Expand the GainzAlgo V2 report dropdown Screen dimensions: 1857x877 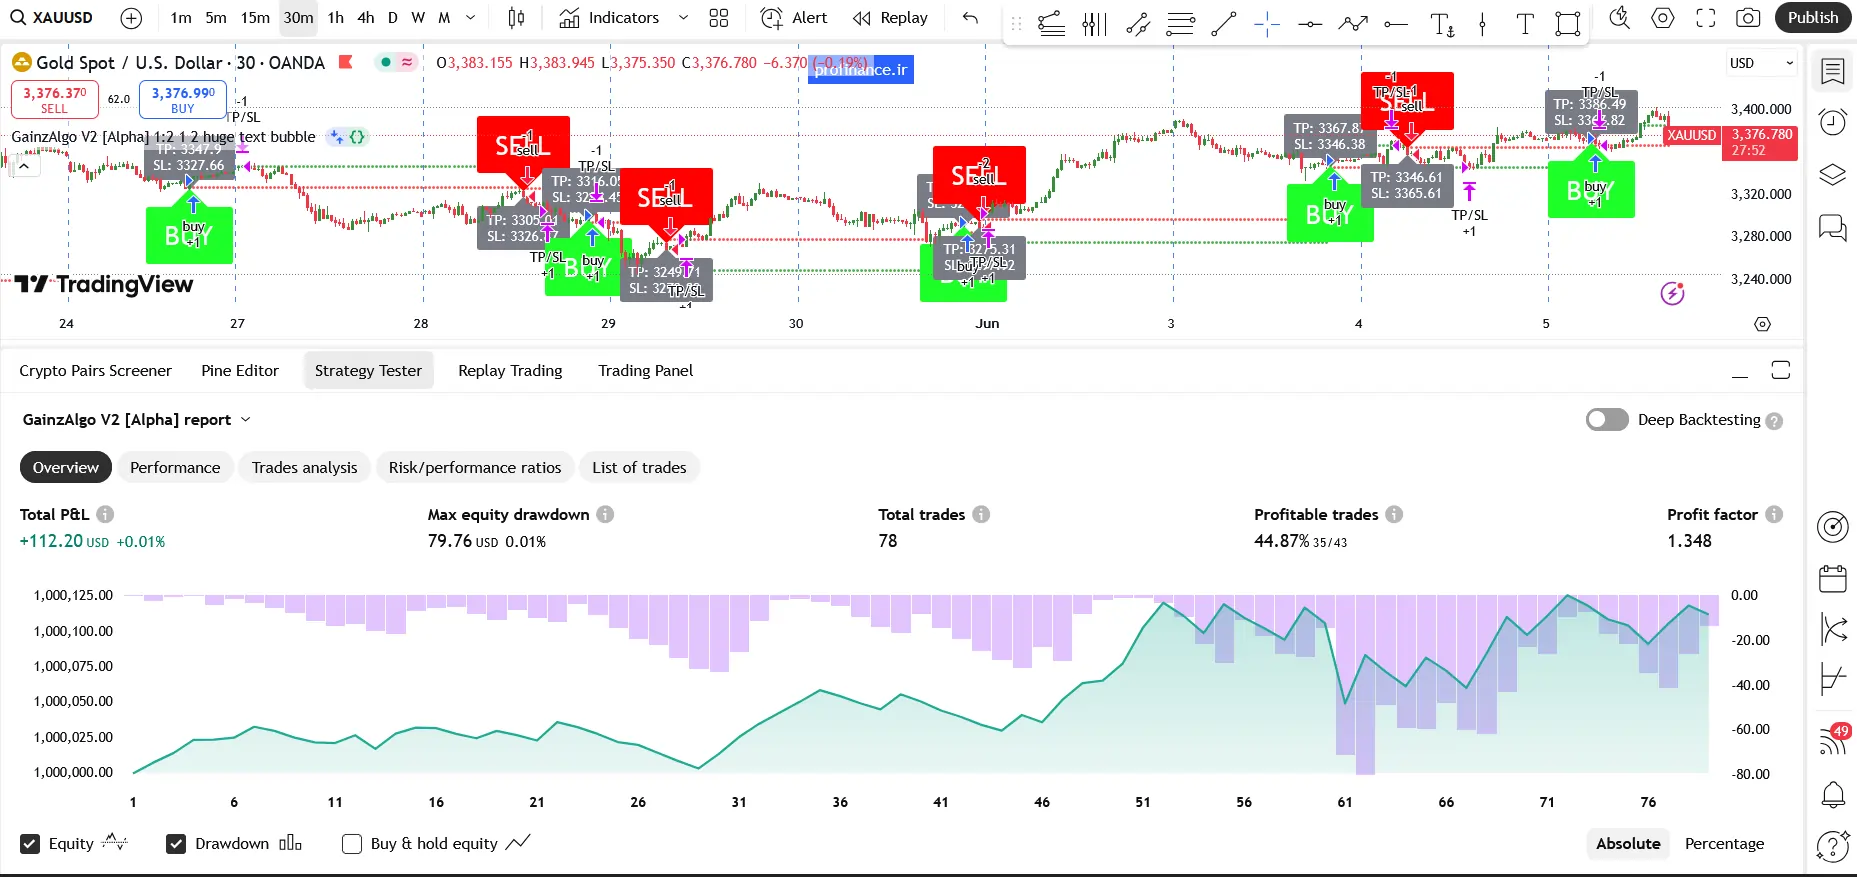tap(246, 420)
